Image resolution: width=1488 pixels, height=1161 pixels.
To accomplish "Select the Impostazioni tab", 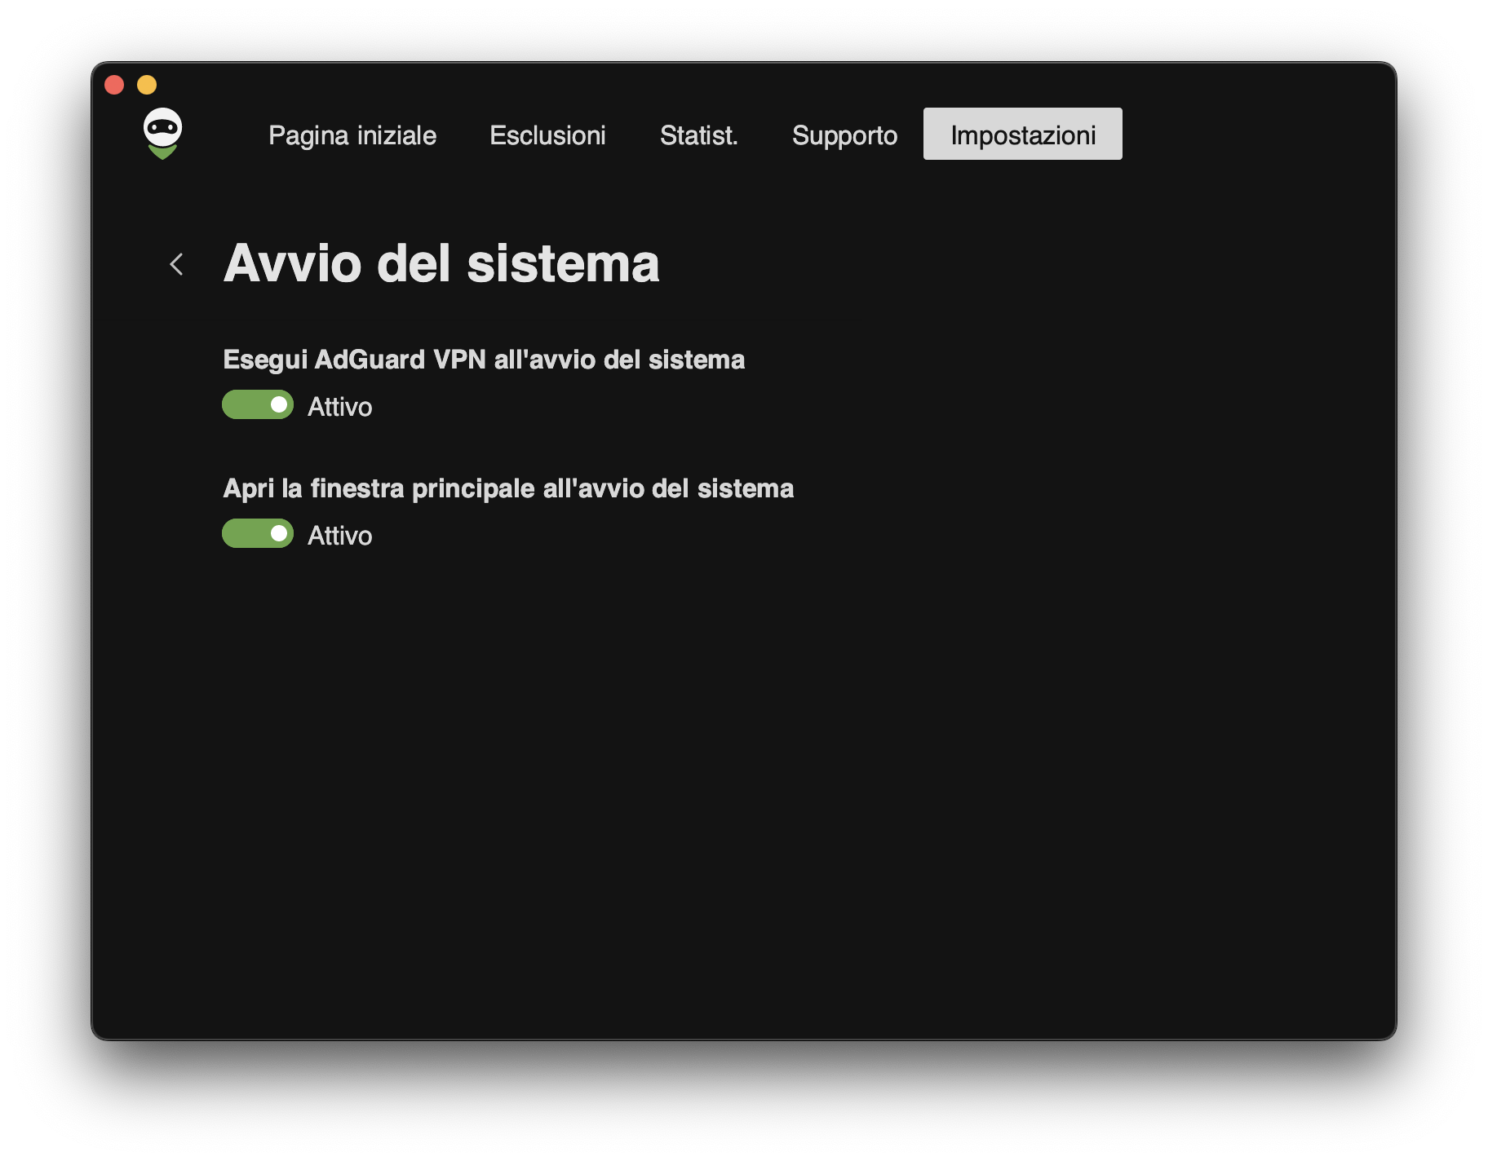I will click(x=1022, y=134).
